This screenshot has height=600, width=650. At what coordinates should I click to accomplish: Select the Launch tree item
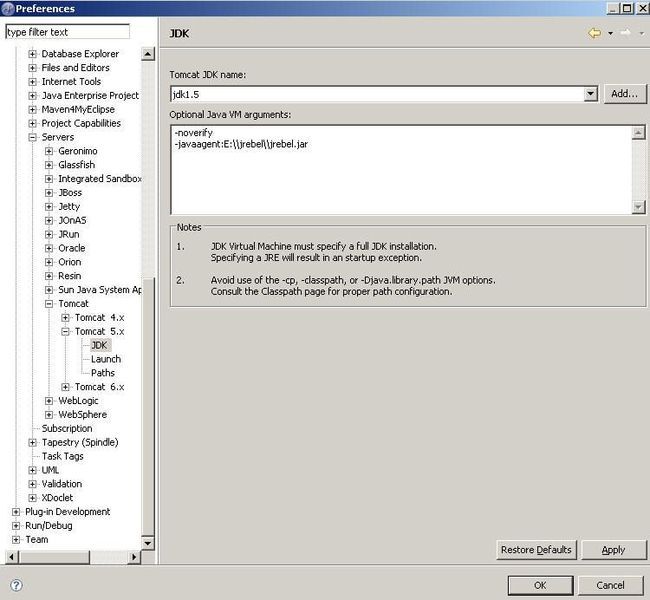[106, 359]
